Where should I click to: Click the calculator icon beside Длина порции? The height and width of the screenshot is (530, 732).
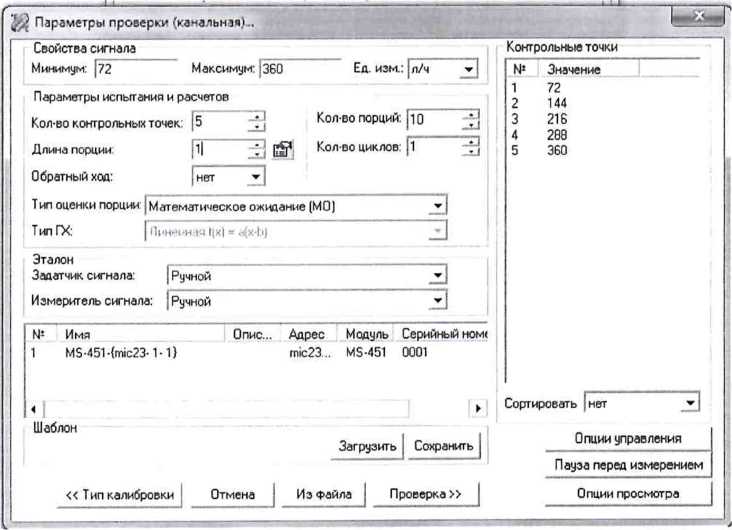283,149
